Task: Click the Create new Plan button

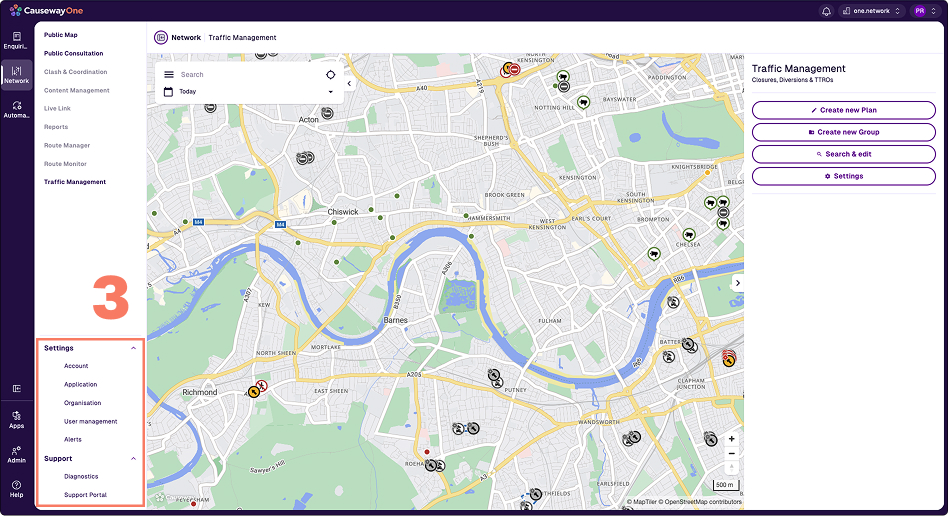Action: pyautogui.click(x=843, y=110)
